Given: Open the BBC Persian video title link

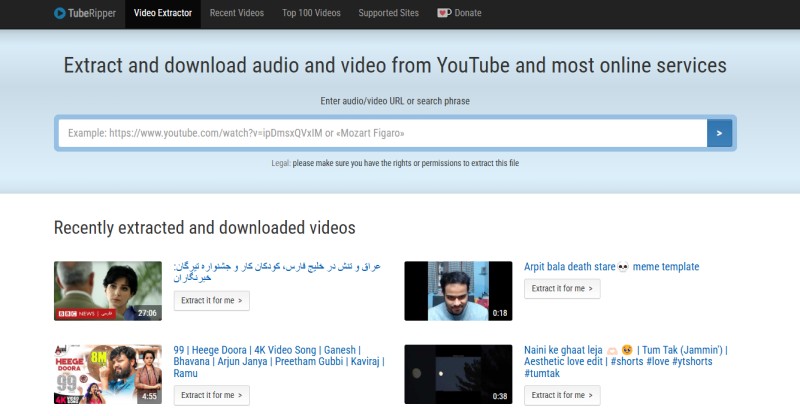Looking at the screenshot, I should 277,272.
